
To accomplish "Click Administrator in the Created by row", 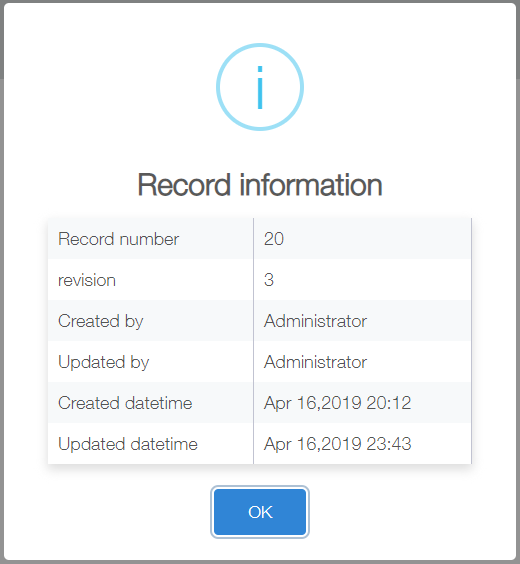I will (x=315, y=321).
